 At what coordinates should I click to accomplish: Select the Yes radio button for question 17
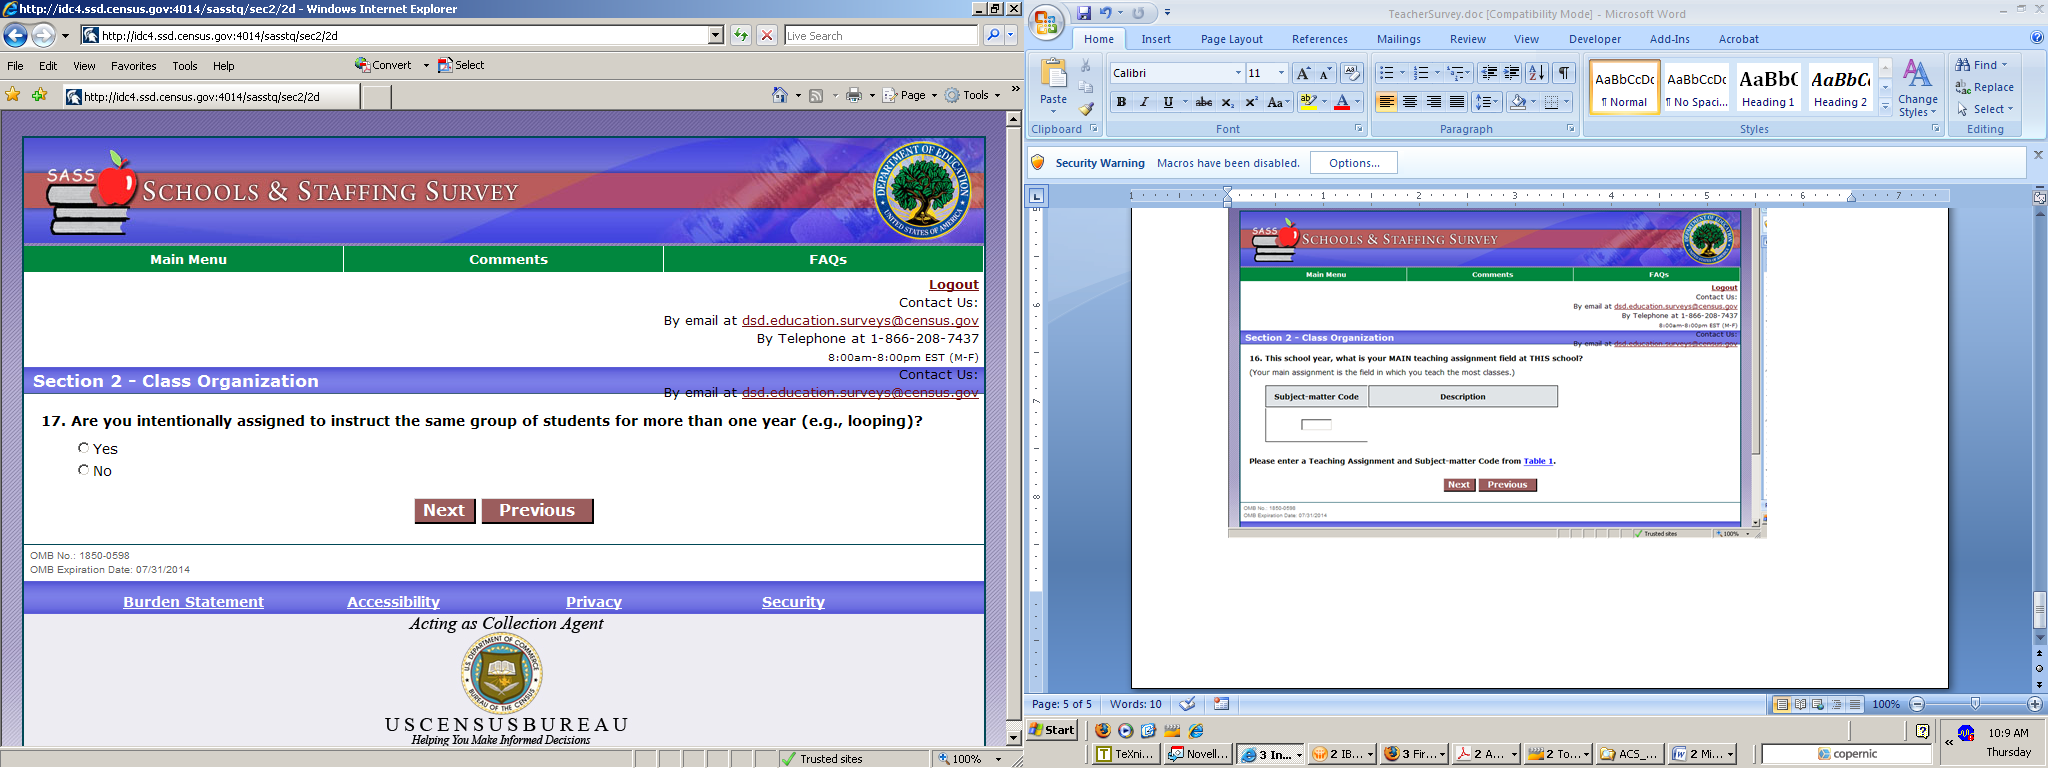[x=84, y=448]
